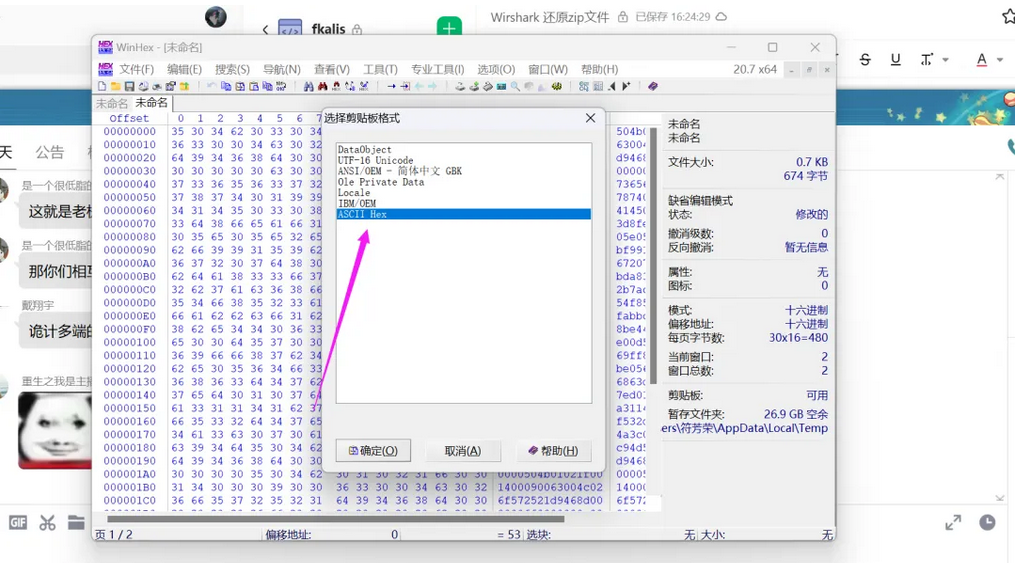The width and height of the screenshot is (1015, 563).
Task: Click the 偏移地址 status bar field
Action: point(331,535)
